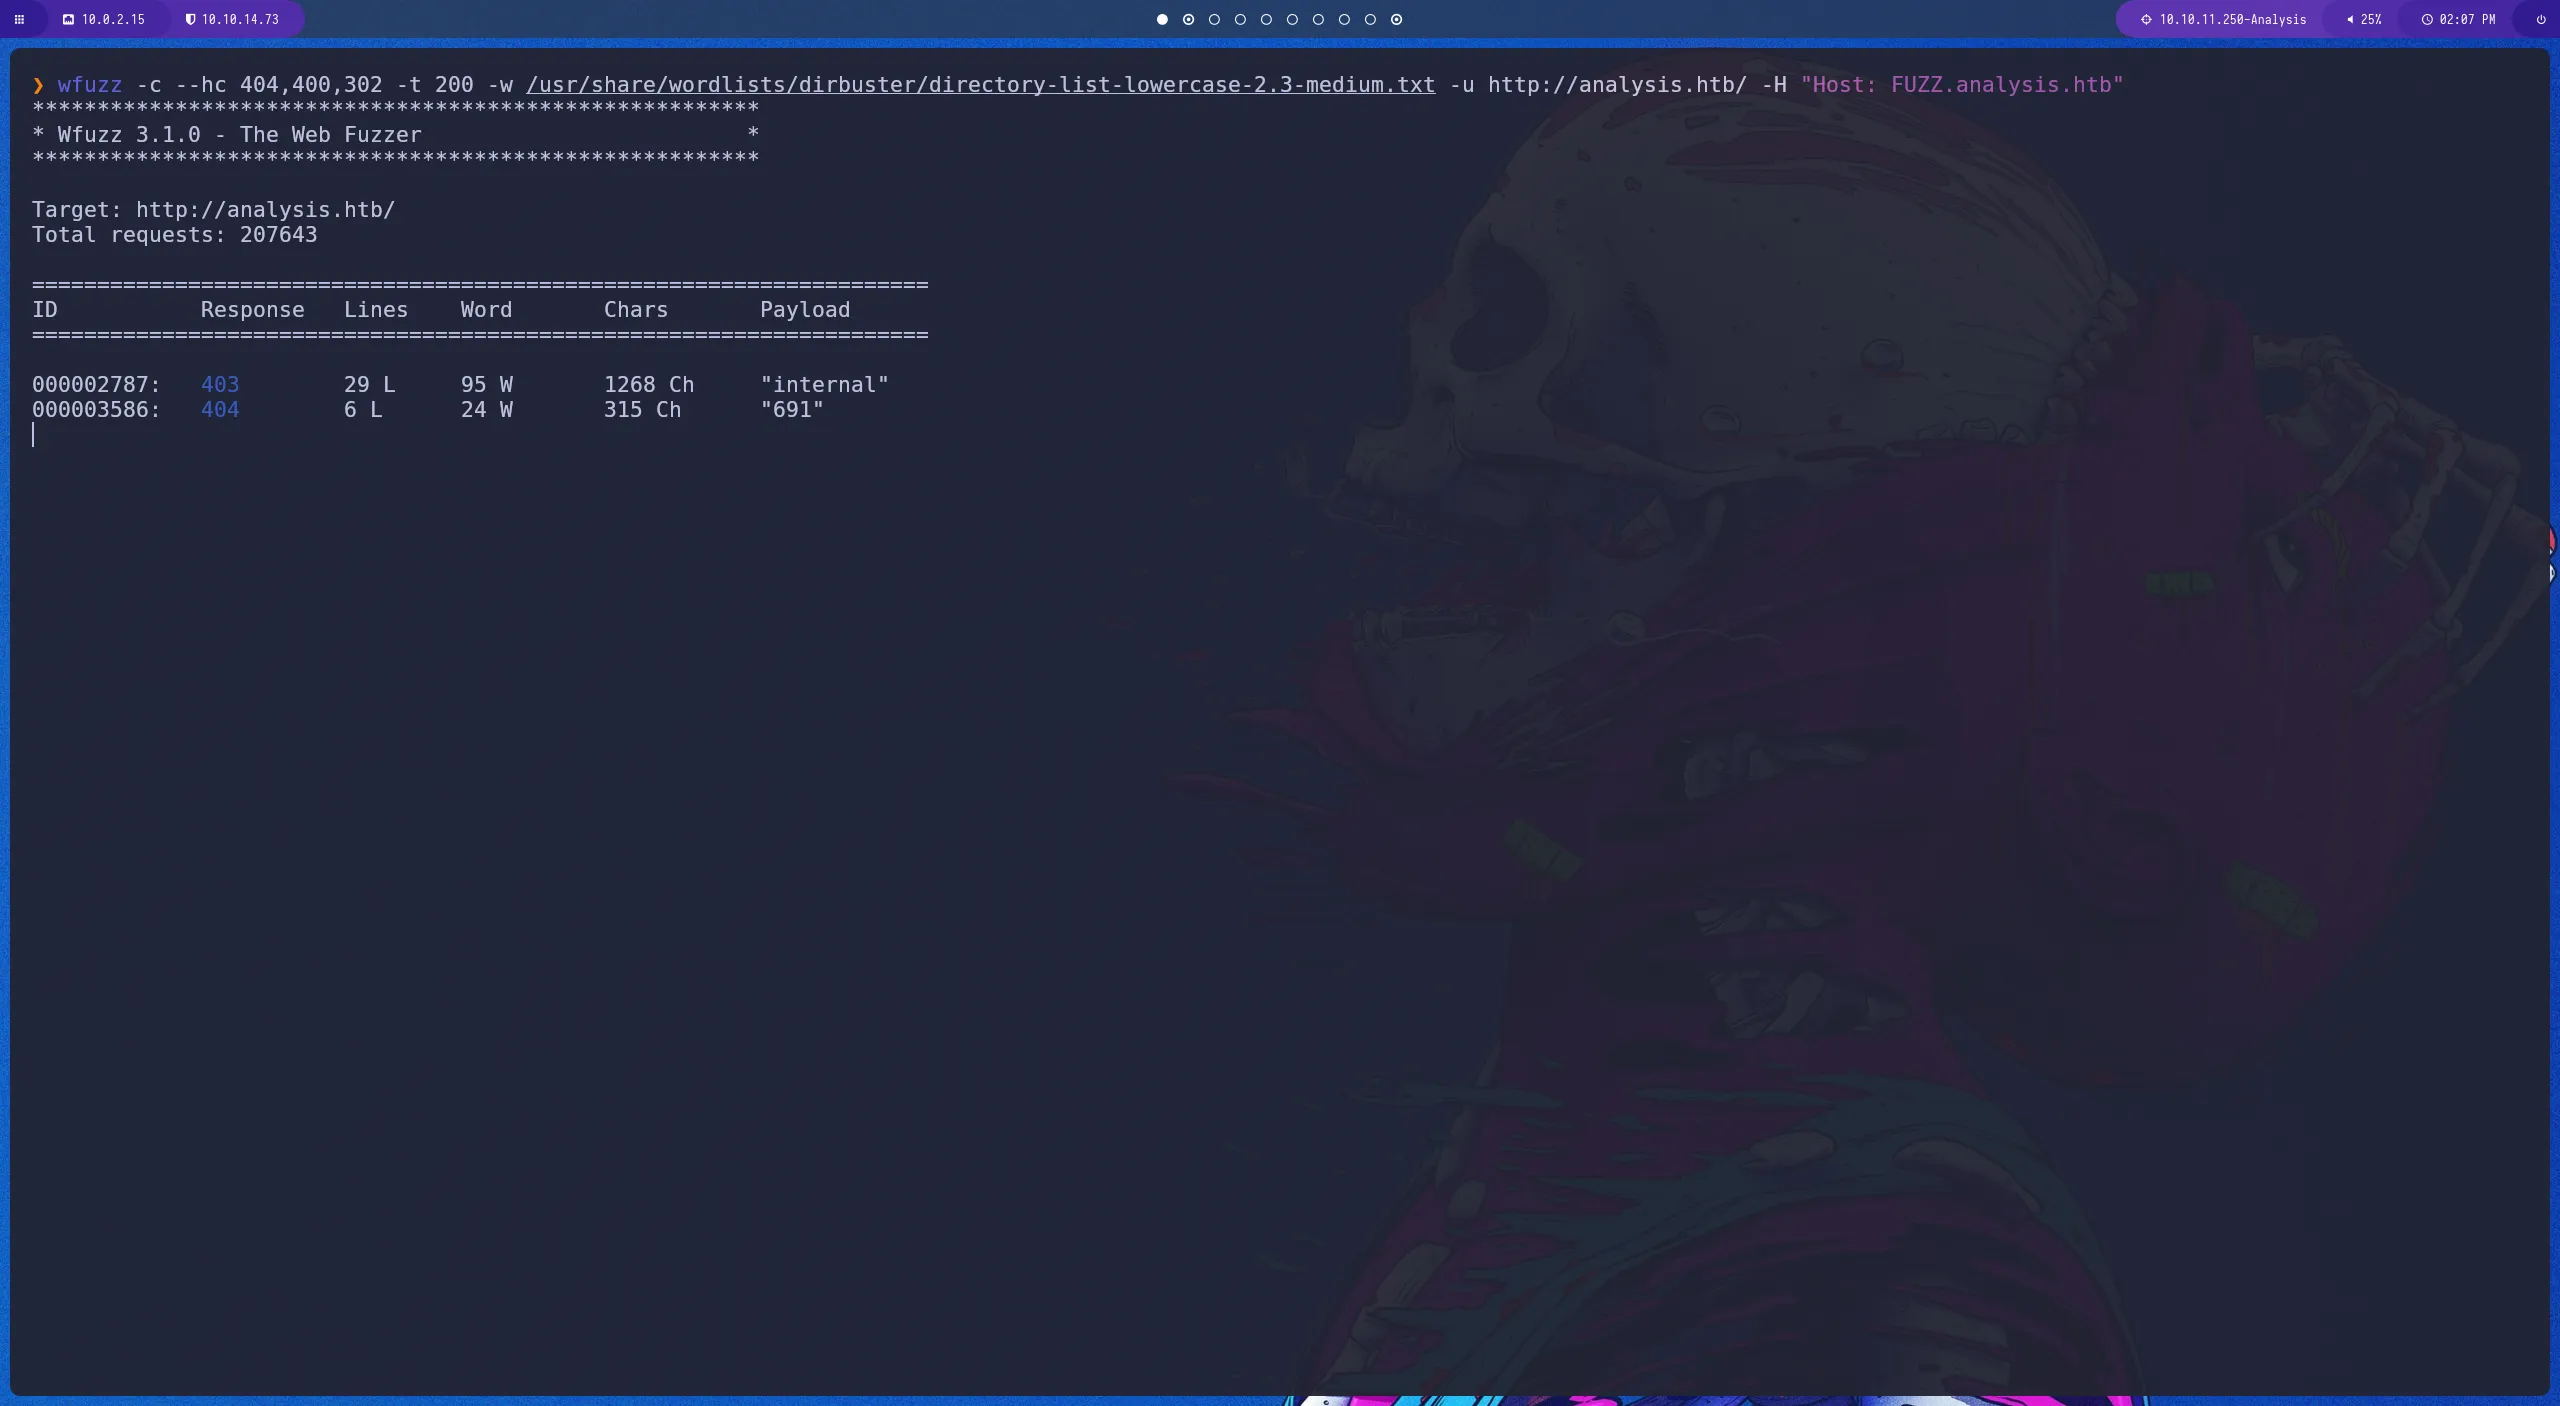This screenshot has width=2560, height=1406.
Task: Open the underlined directory-list-lowercase wordlist path
Action: coord(978,85)
